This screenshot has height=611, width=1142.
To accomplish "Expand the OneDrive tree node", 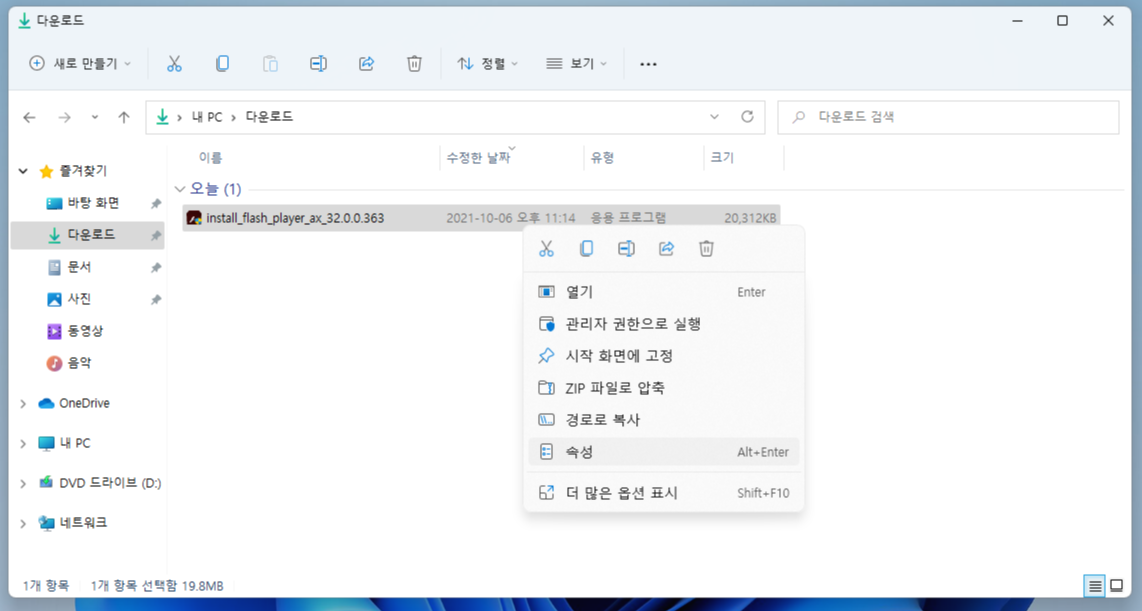I will coord(23,403).
